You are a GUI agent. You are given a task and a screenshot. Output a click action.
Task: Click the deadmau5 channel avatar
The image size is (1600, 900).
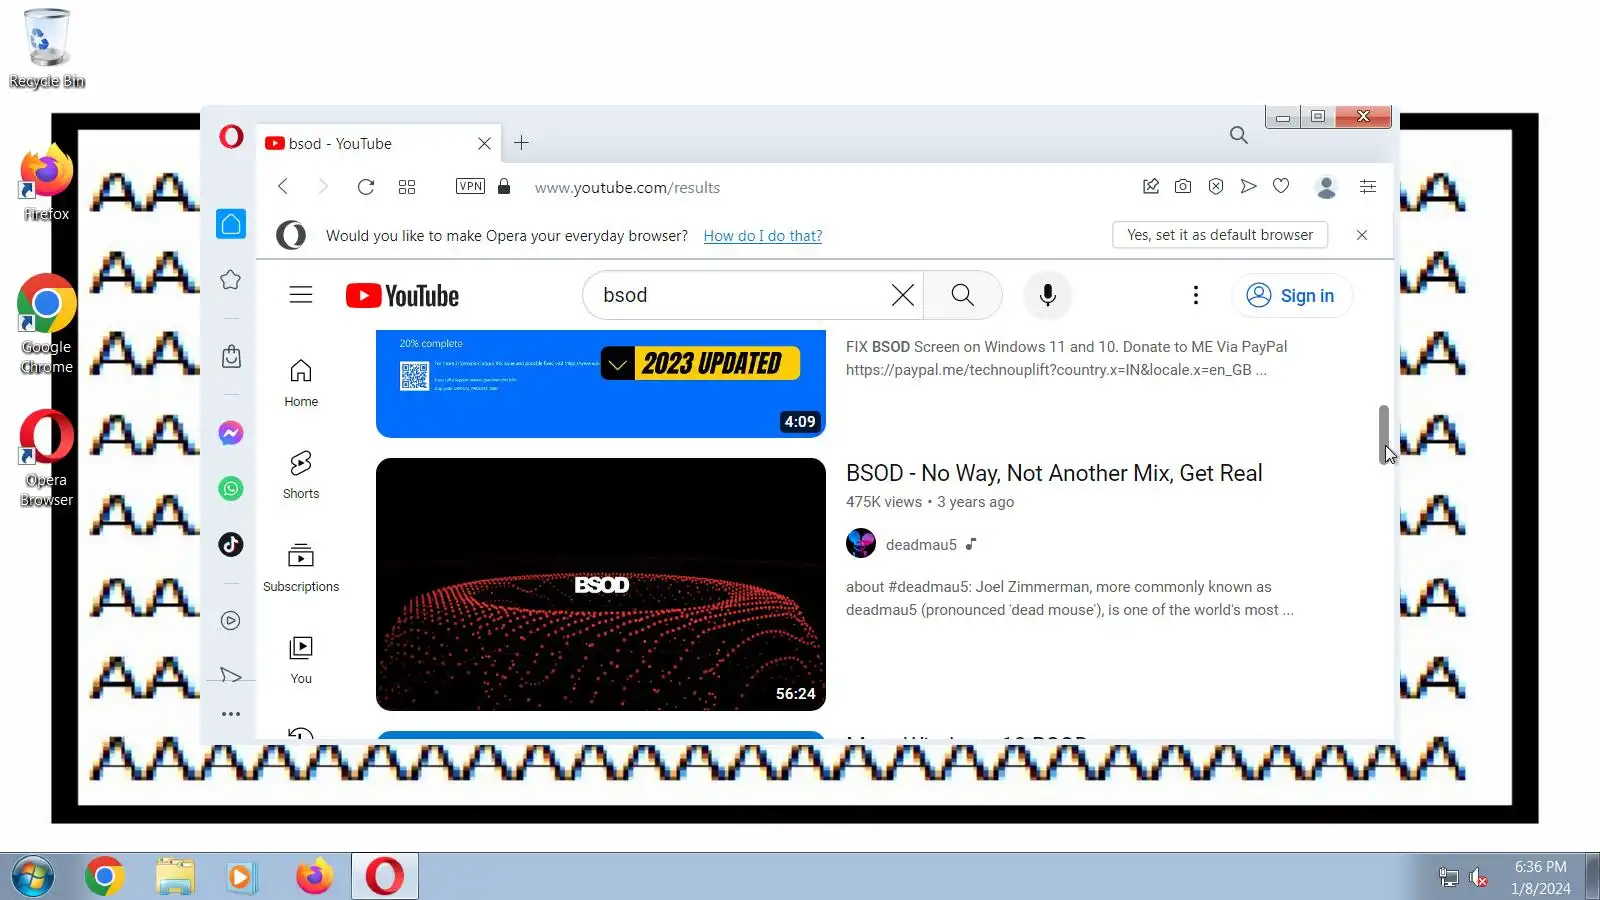861,544
